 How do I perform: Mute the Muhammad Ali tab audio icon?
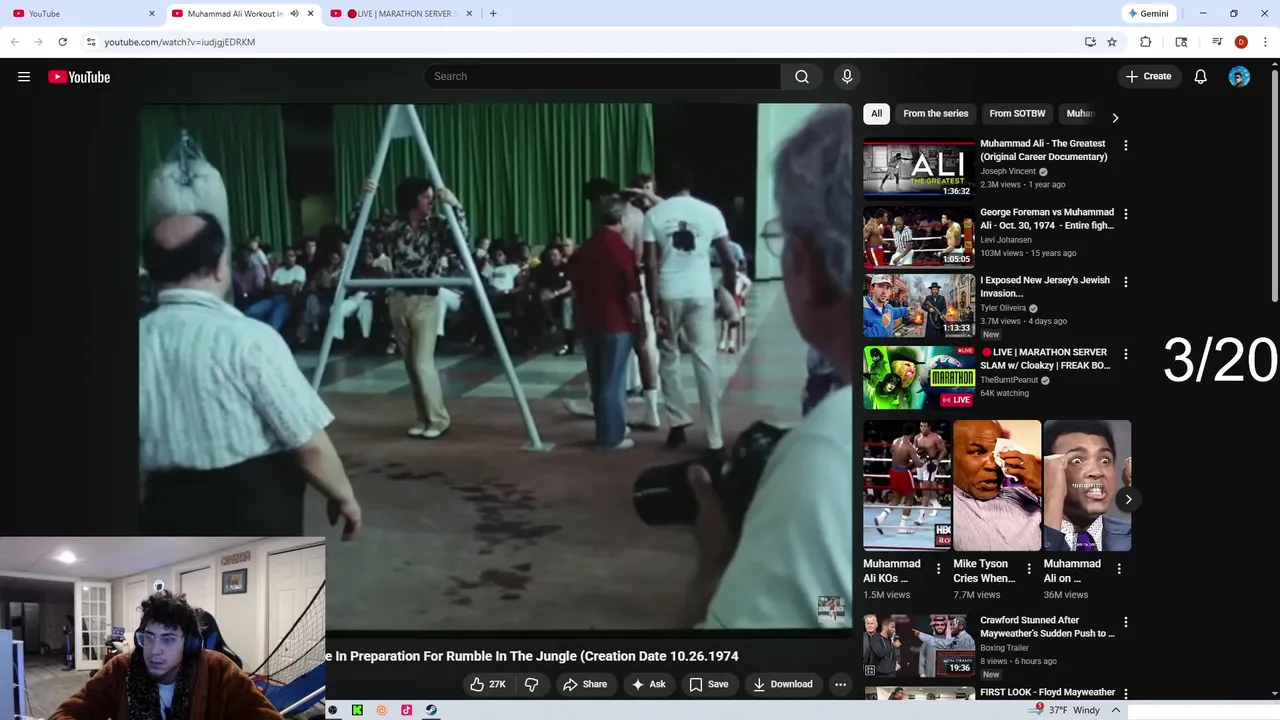pos(294,14)
